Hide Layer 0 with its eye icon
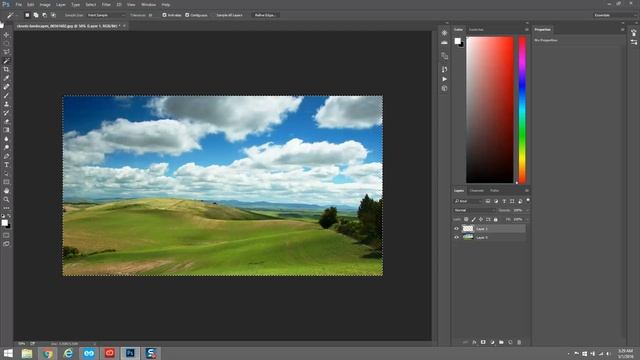This screenshot has height=360, width=640. [x=456, y=237]
